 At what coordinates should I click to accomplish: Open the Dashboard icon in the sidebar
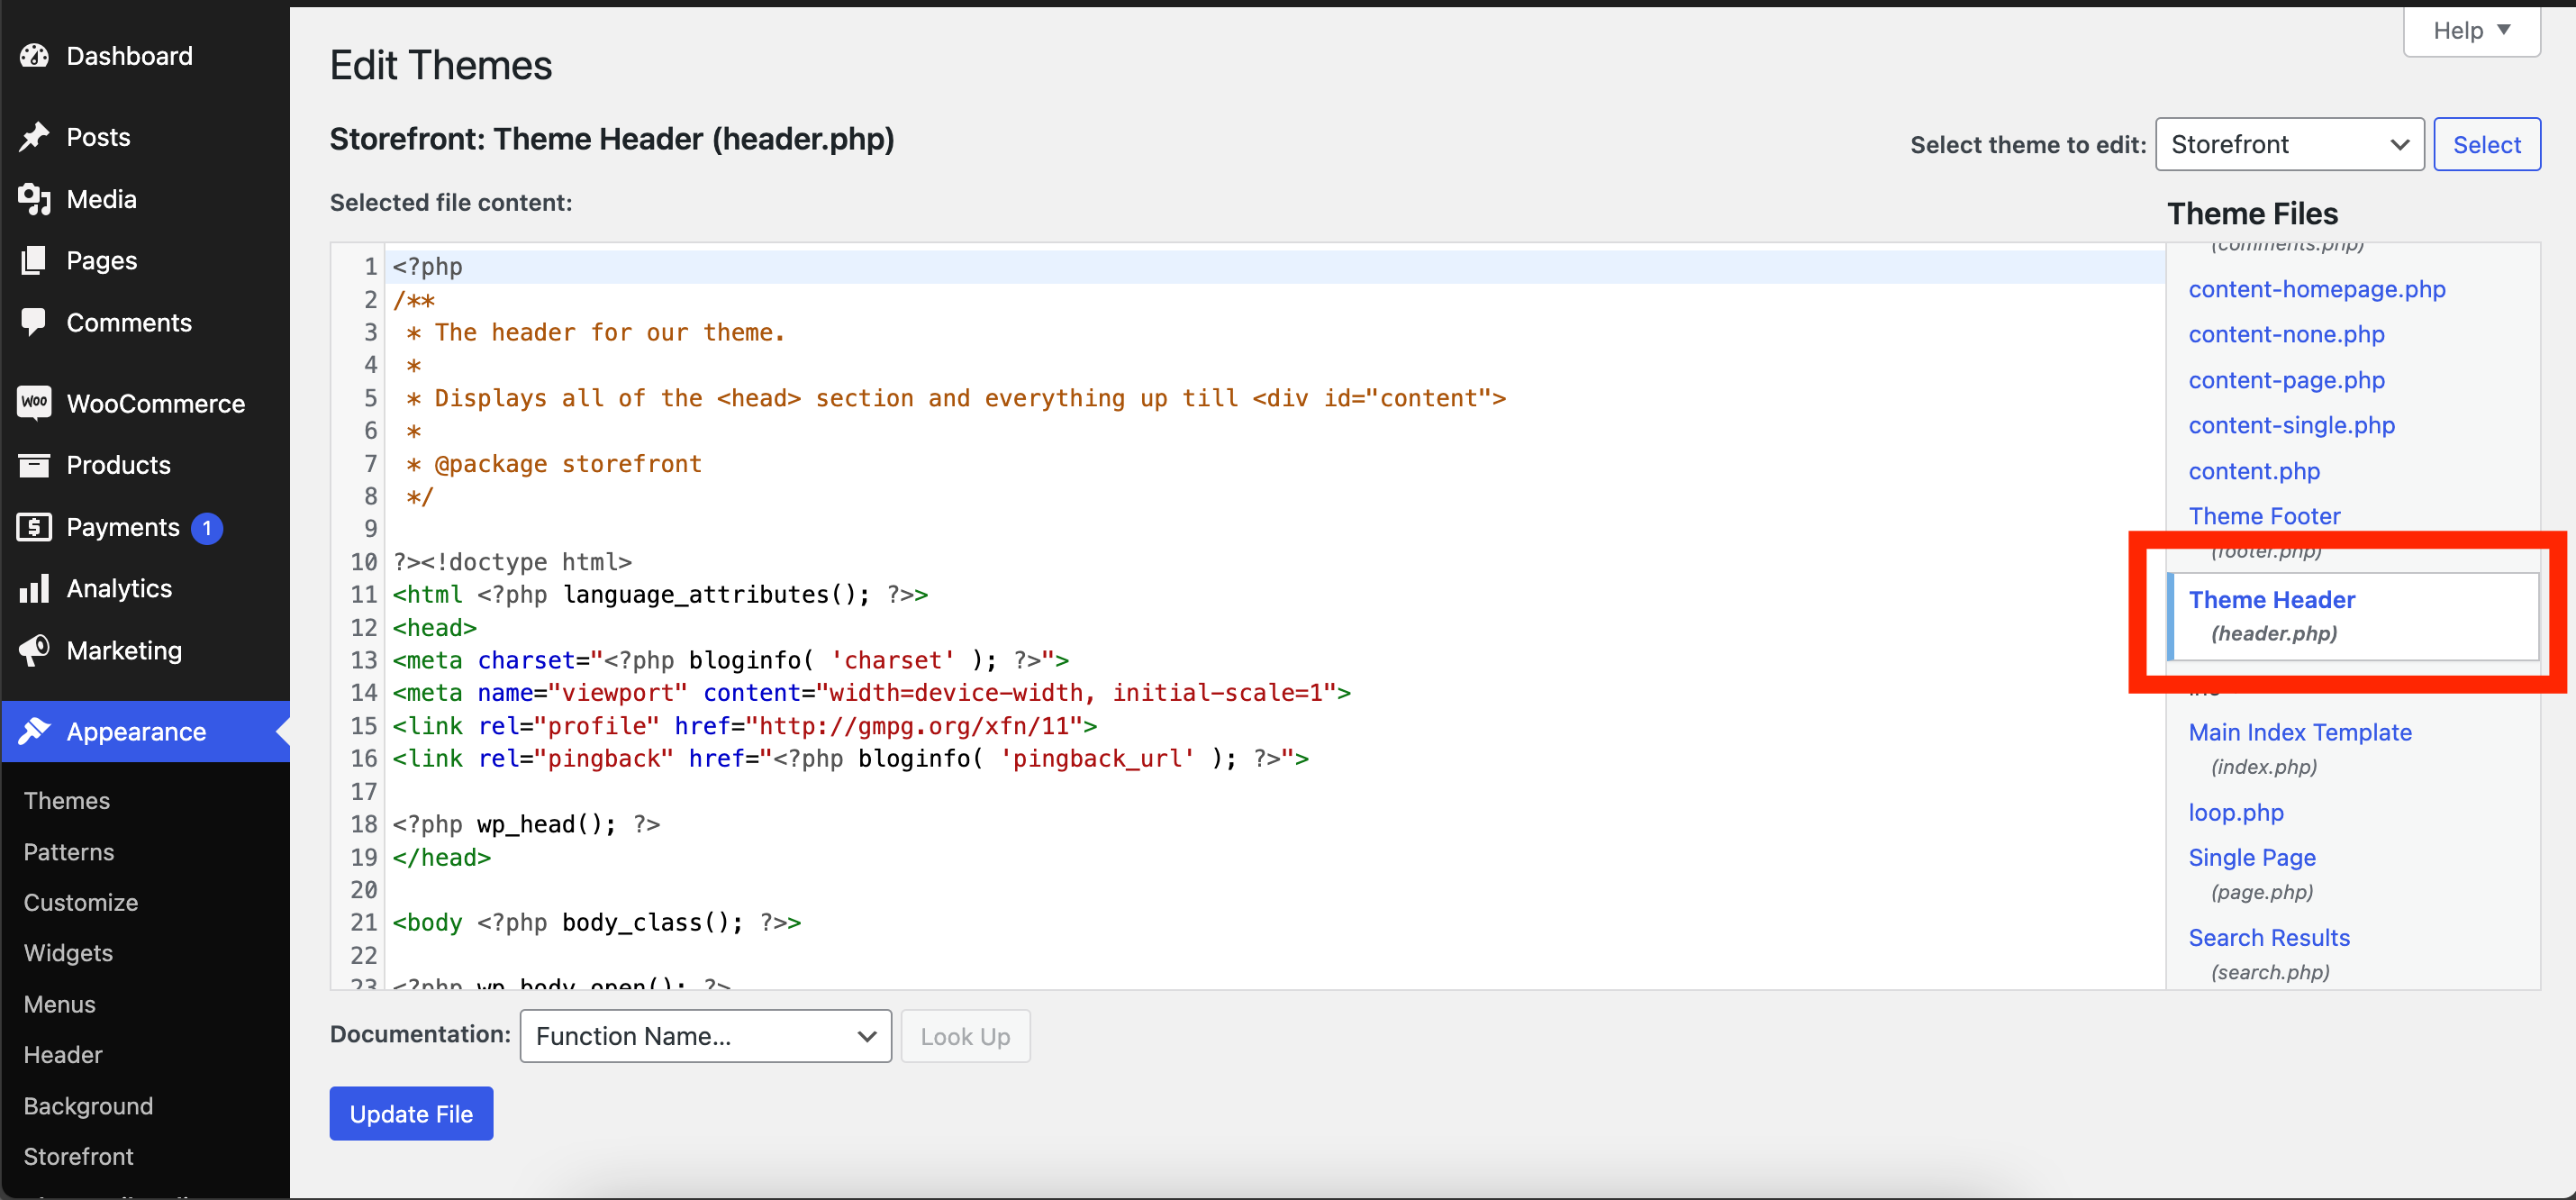35,56
